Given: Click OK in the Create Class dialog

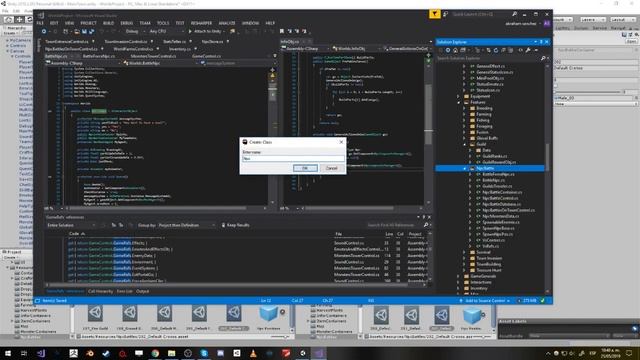Looking at the screenshot, I should [305, 168].
